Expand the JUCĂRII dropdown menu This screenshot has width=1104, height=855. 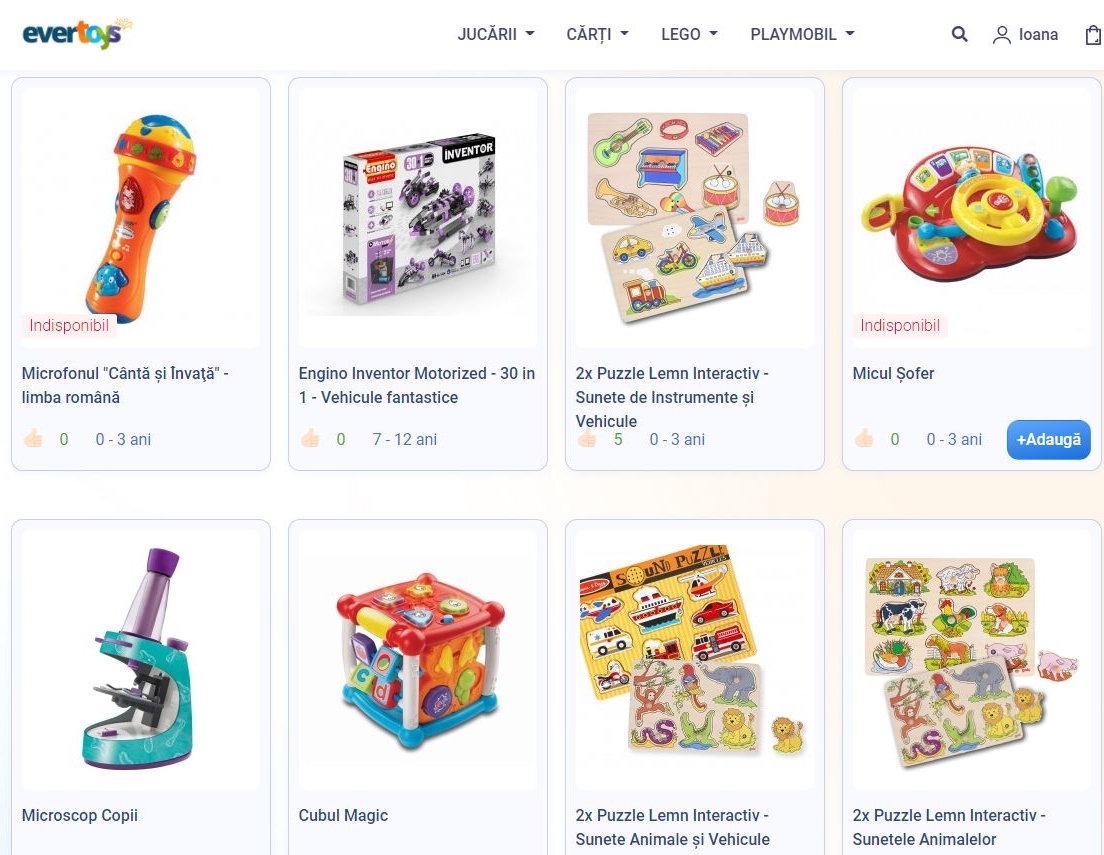pyautogui.click(x=496, y=35)
